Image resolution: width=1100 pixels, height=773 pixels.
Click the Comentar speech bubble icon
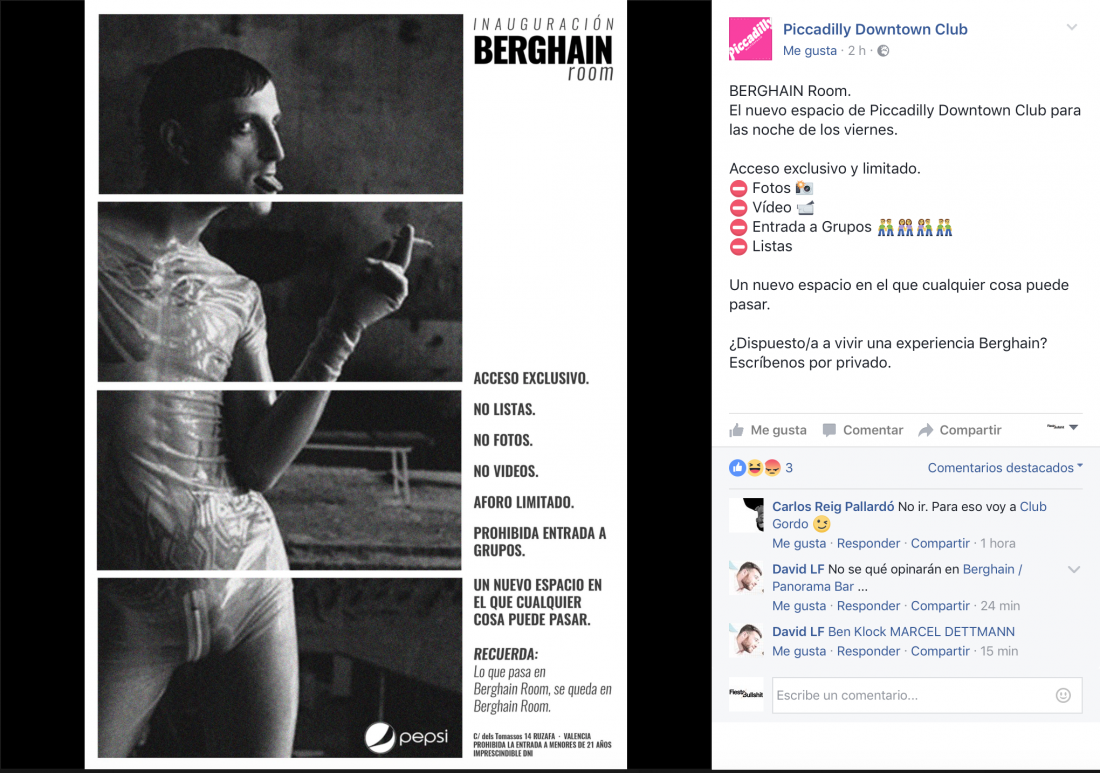(x=829, y=430)
